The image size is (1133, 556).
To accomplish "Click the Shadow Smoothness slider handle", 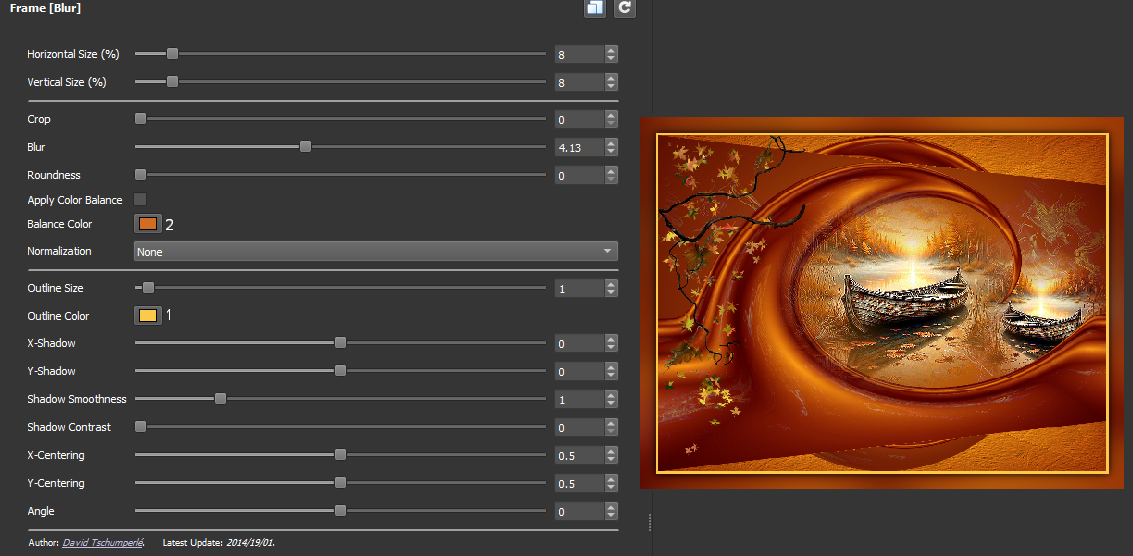I will pos(220,399).
